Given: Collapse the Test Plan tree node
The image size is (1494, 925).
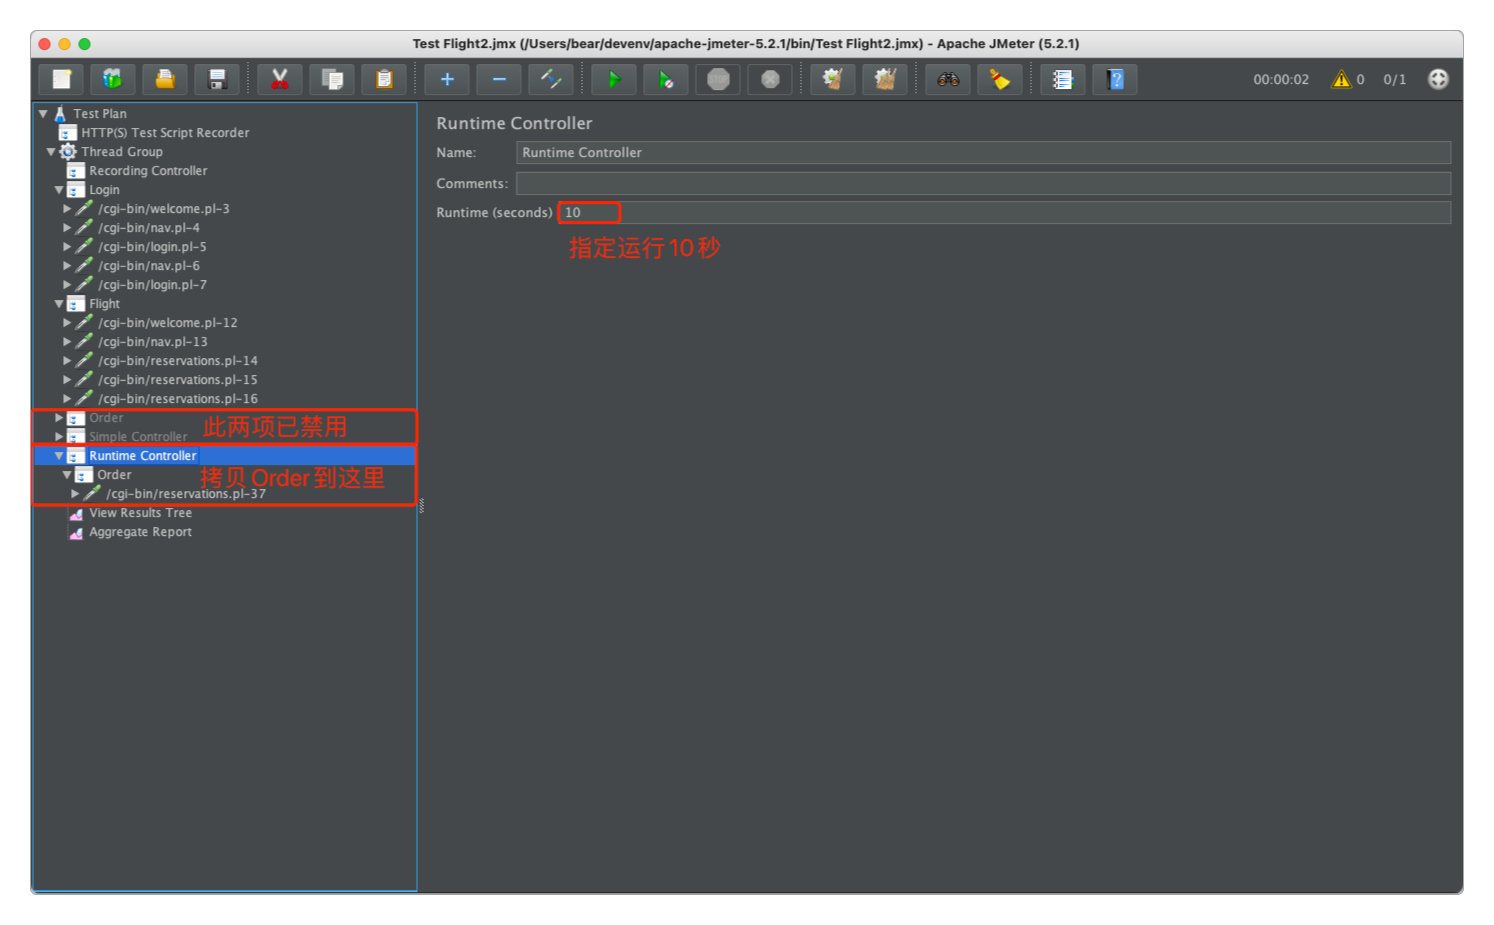Looking at the screenshot, I should click(43, 114).
